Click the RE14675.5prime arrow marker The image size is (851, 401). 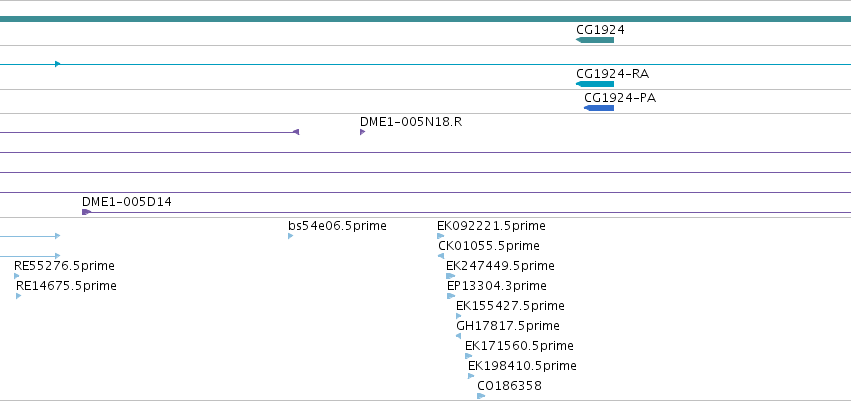pyautogui.click(x=18, y=296)
